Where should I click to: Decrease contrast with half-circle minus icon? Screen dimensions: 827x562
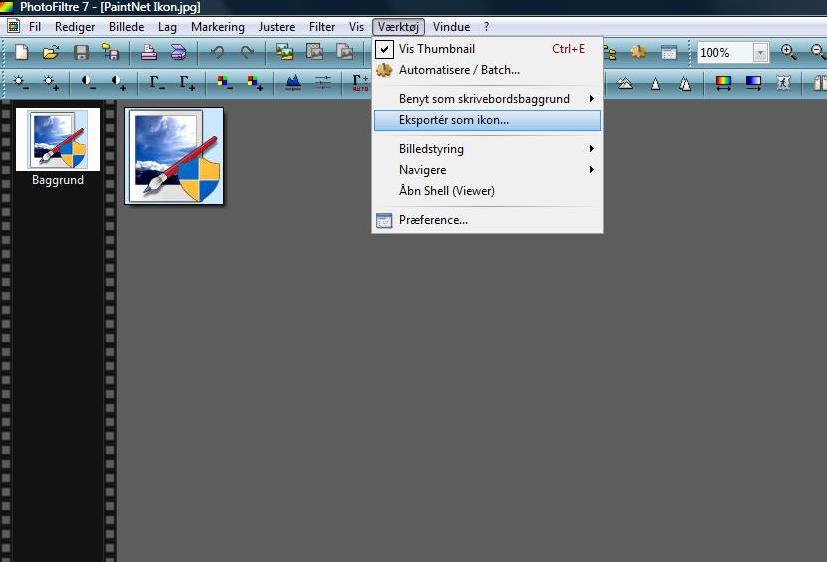tap(89, 83)
